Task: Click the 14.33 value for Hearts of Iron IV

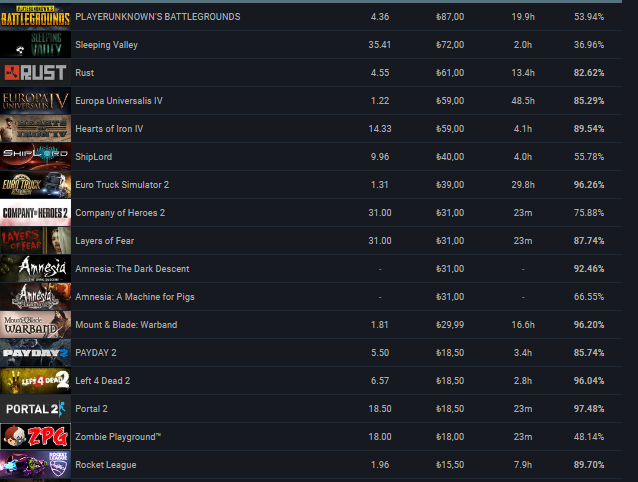Action: point(380,129)
